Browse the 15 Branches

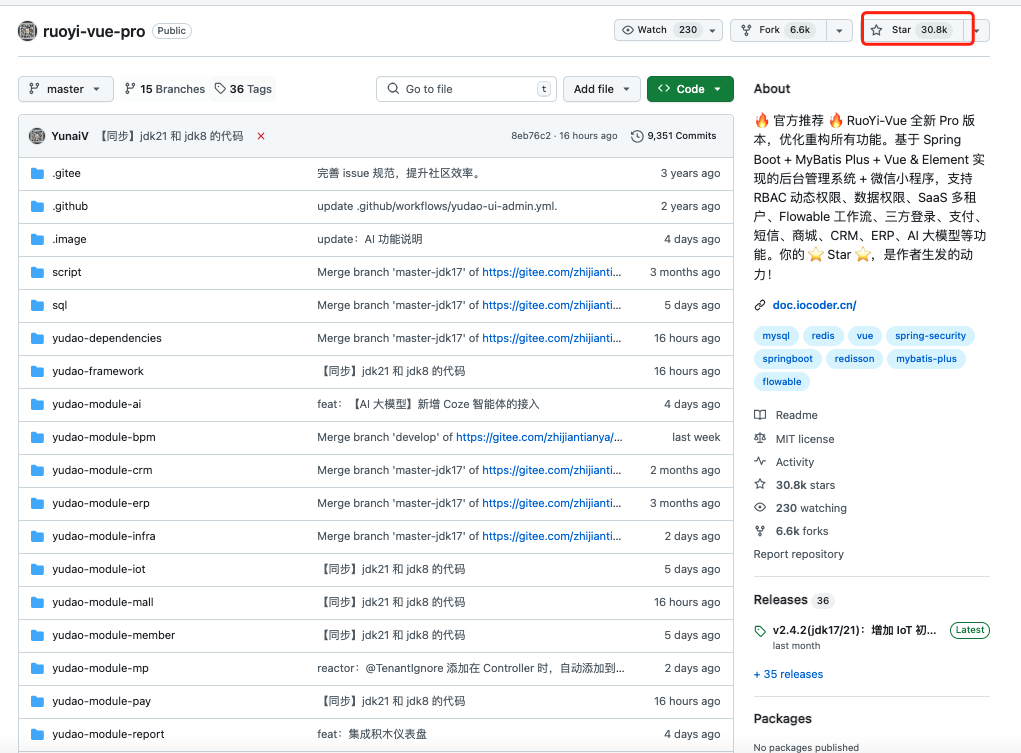tap(164, 88)
